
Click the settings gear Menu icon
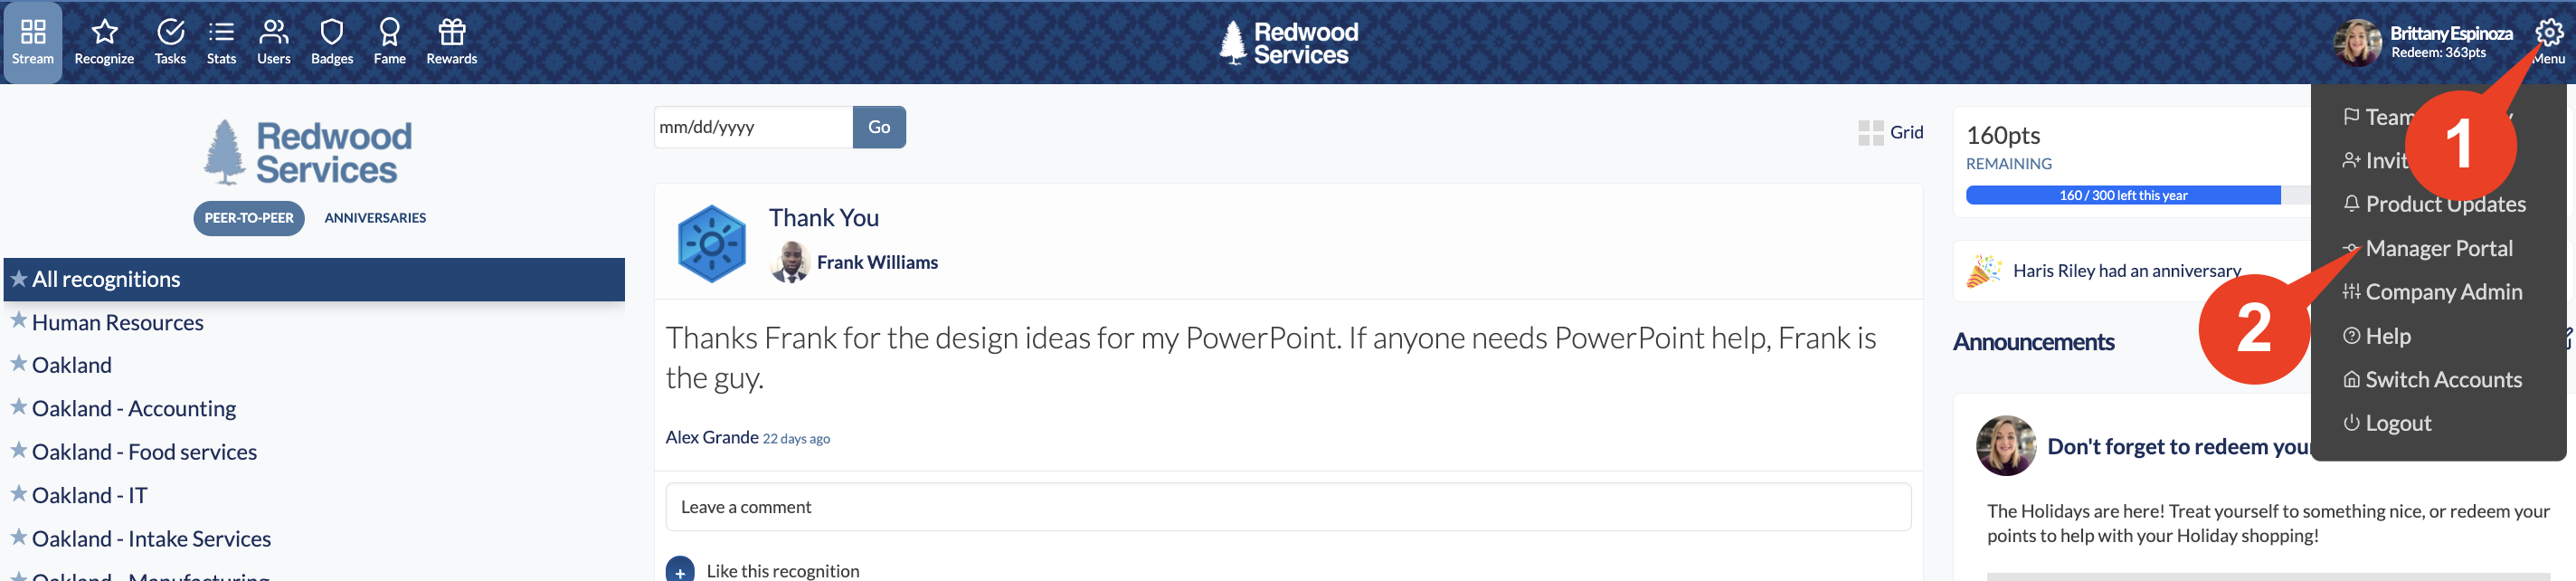[x=2549, y=34]
